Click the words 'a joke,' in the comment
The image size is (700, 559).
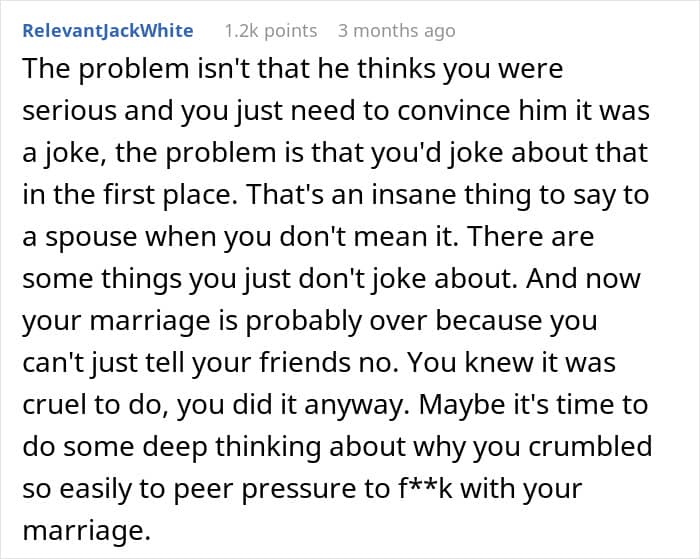[64, 153]
